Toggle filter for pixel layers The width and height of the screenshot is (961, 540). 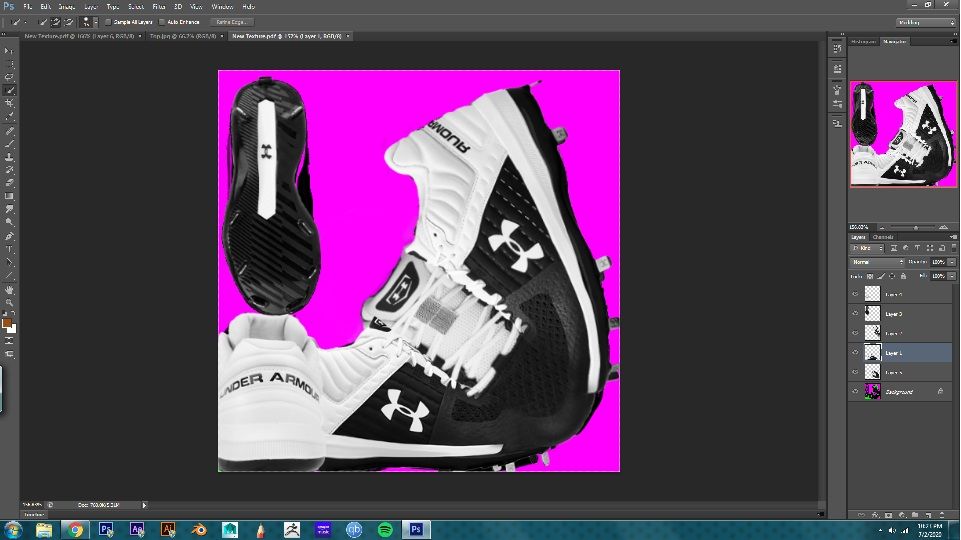[894, 248]
